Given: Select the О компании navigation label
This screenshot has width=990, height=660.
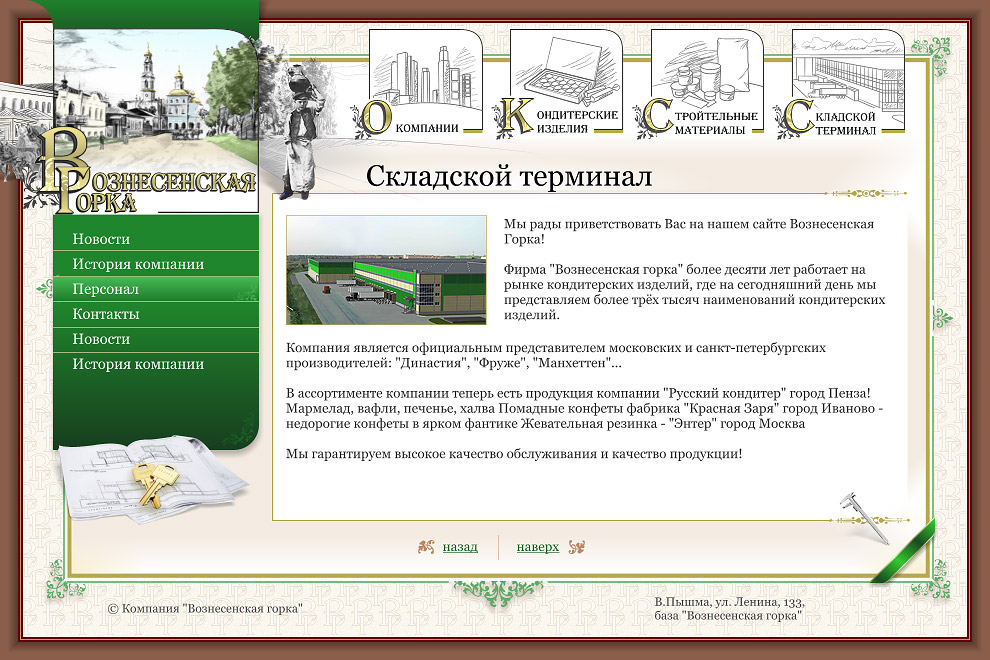Looking at the screenshot, I should point(428,128).
